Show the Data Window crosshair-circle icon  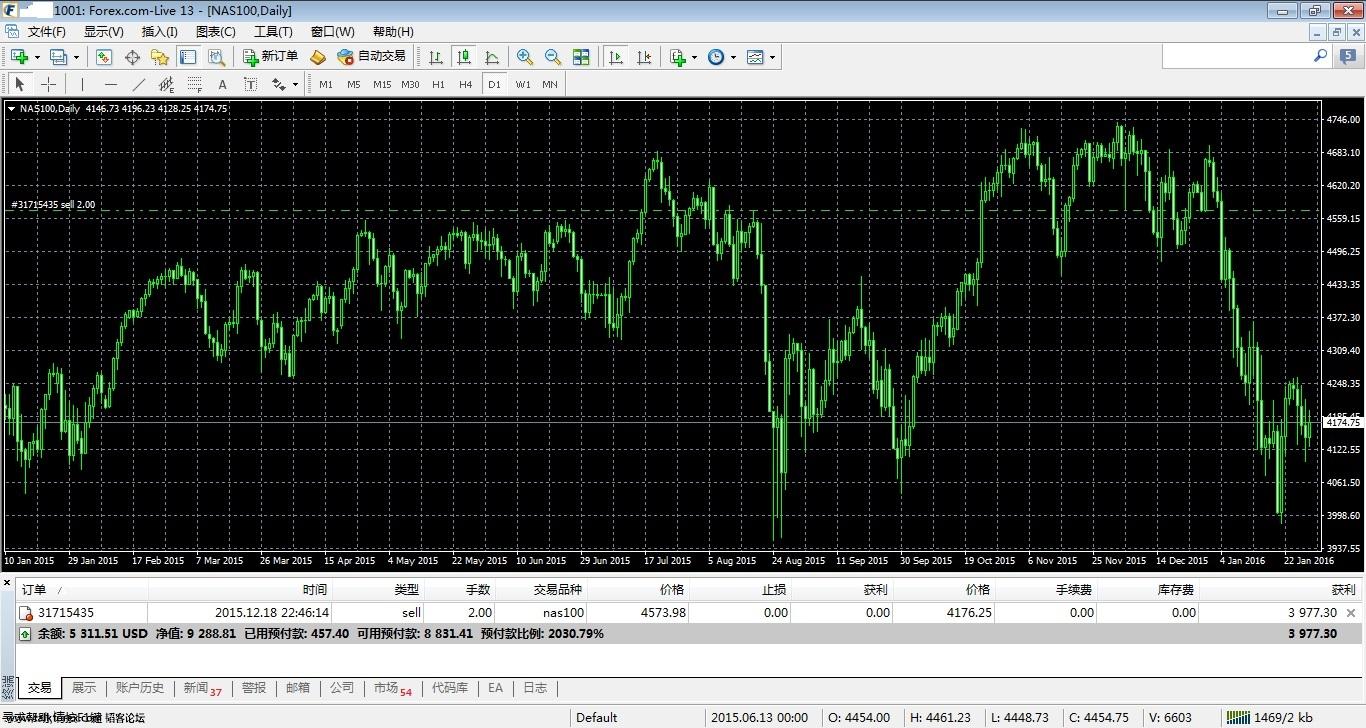(x=132, y=57)
